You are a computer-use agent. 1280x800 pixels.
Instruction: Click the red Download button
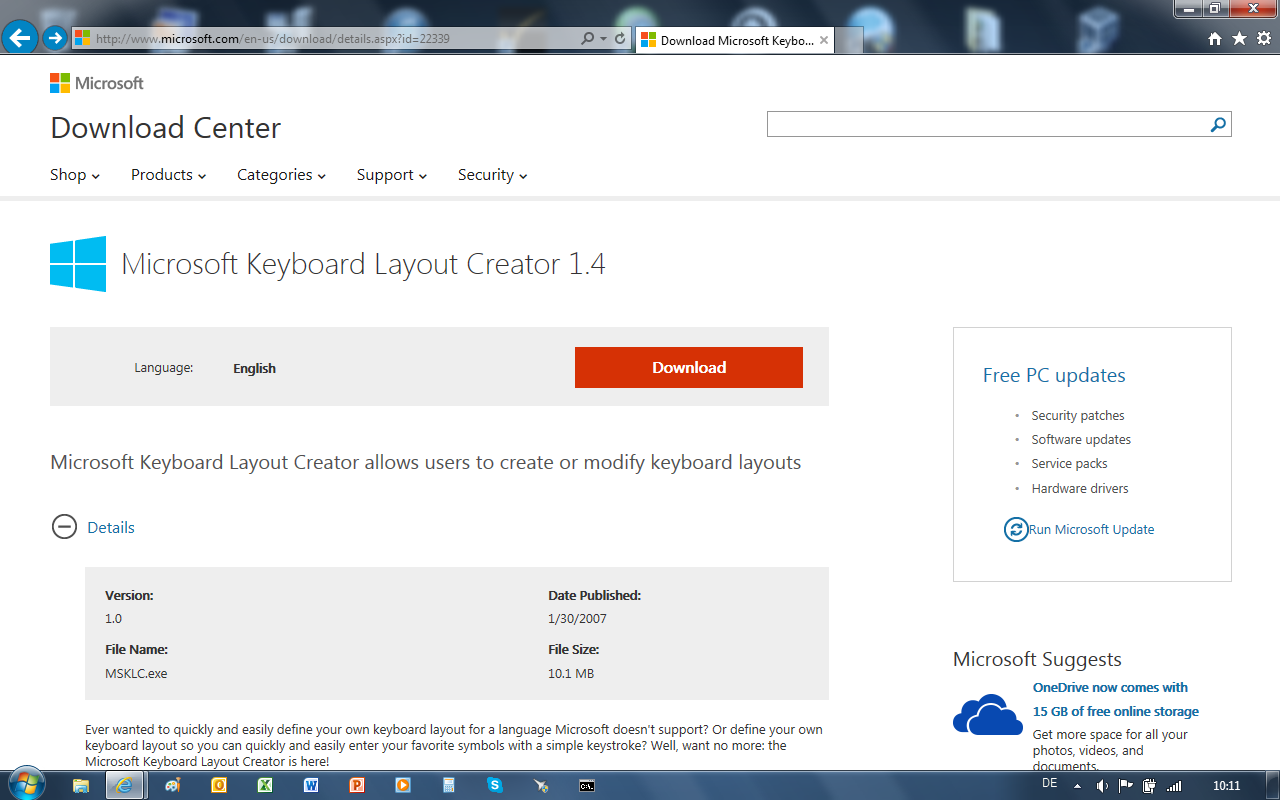689,367
